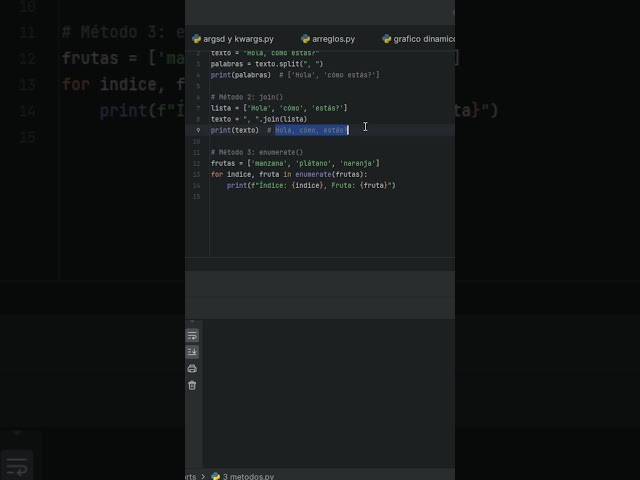Screen dimensions: 640x480
Task: Click line number 12 in the gutter
Action: click(x=197, y=163)
